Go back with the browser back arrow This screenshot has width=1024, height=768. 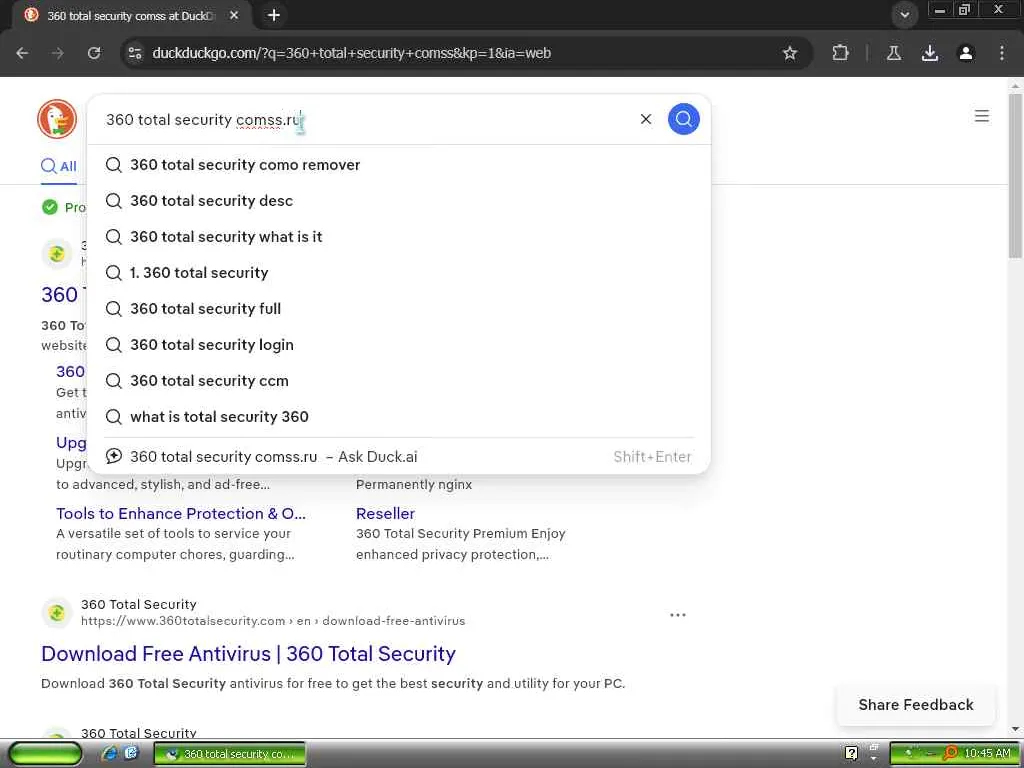click(x=22, y=53)
